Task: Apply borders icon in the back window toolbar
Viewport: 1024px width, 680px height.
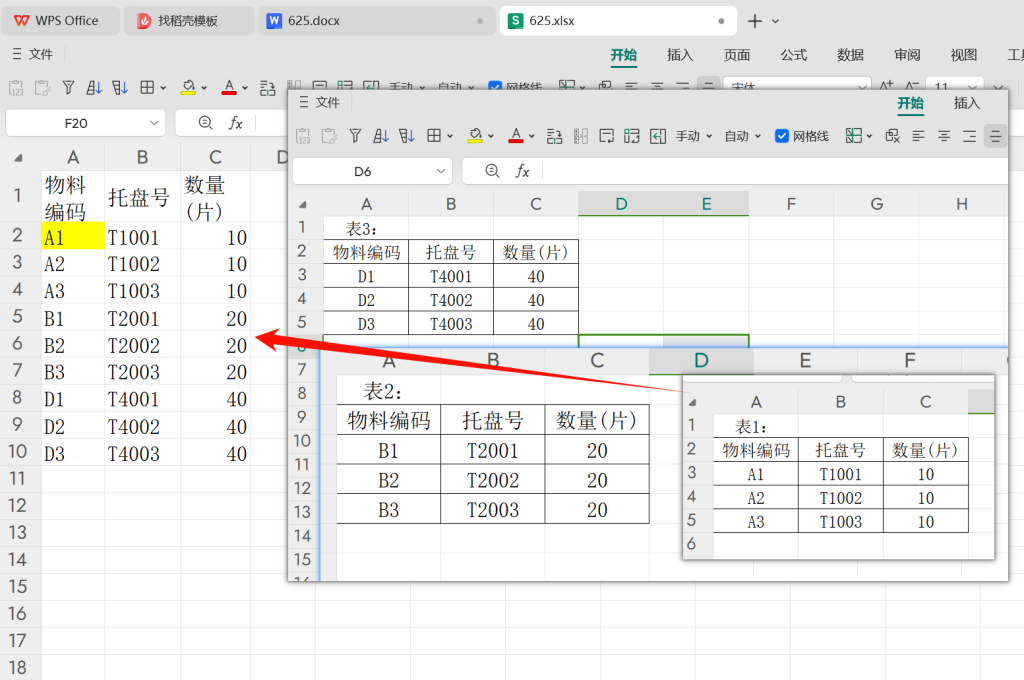Action: coord(148,88)
